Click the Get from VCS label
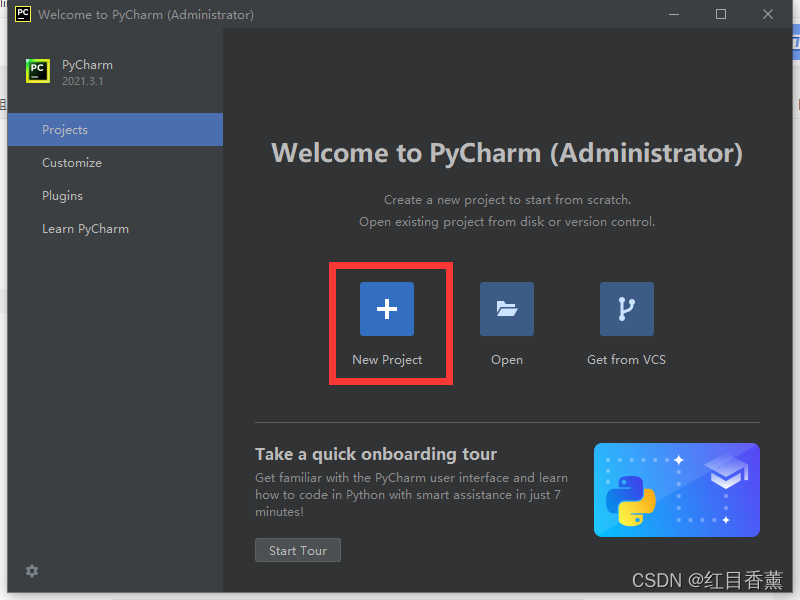The width and height of the screenshot is (800, 600). pos(627,360)
